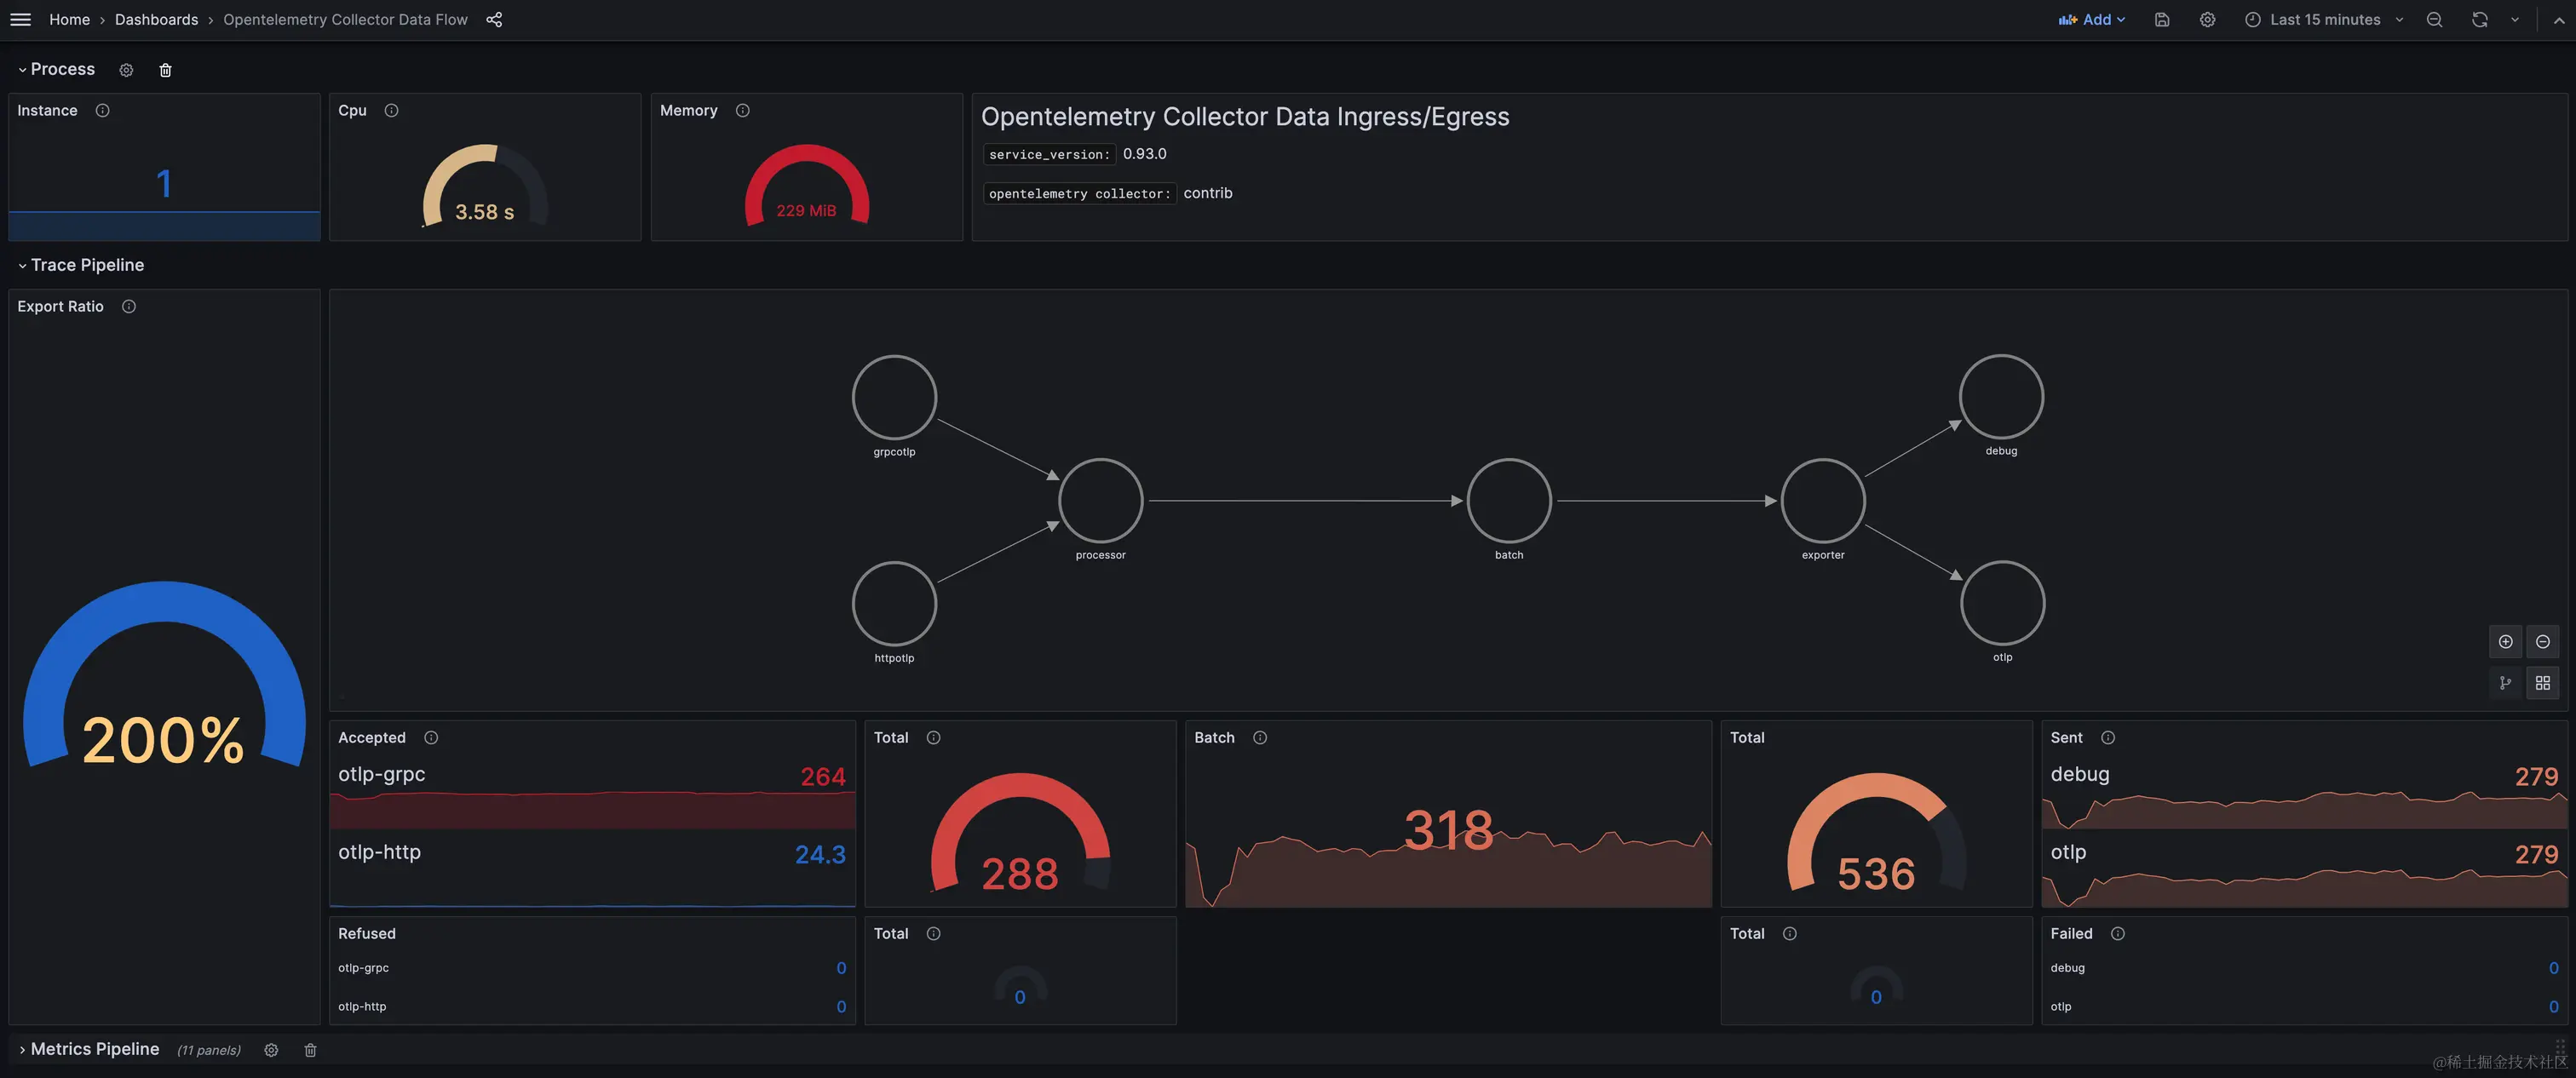Screen dimensions: 2576x1078
Task: Click the zoom out time range icon
Action: tap(2434, 19)
